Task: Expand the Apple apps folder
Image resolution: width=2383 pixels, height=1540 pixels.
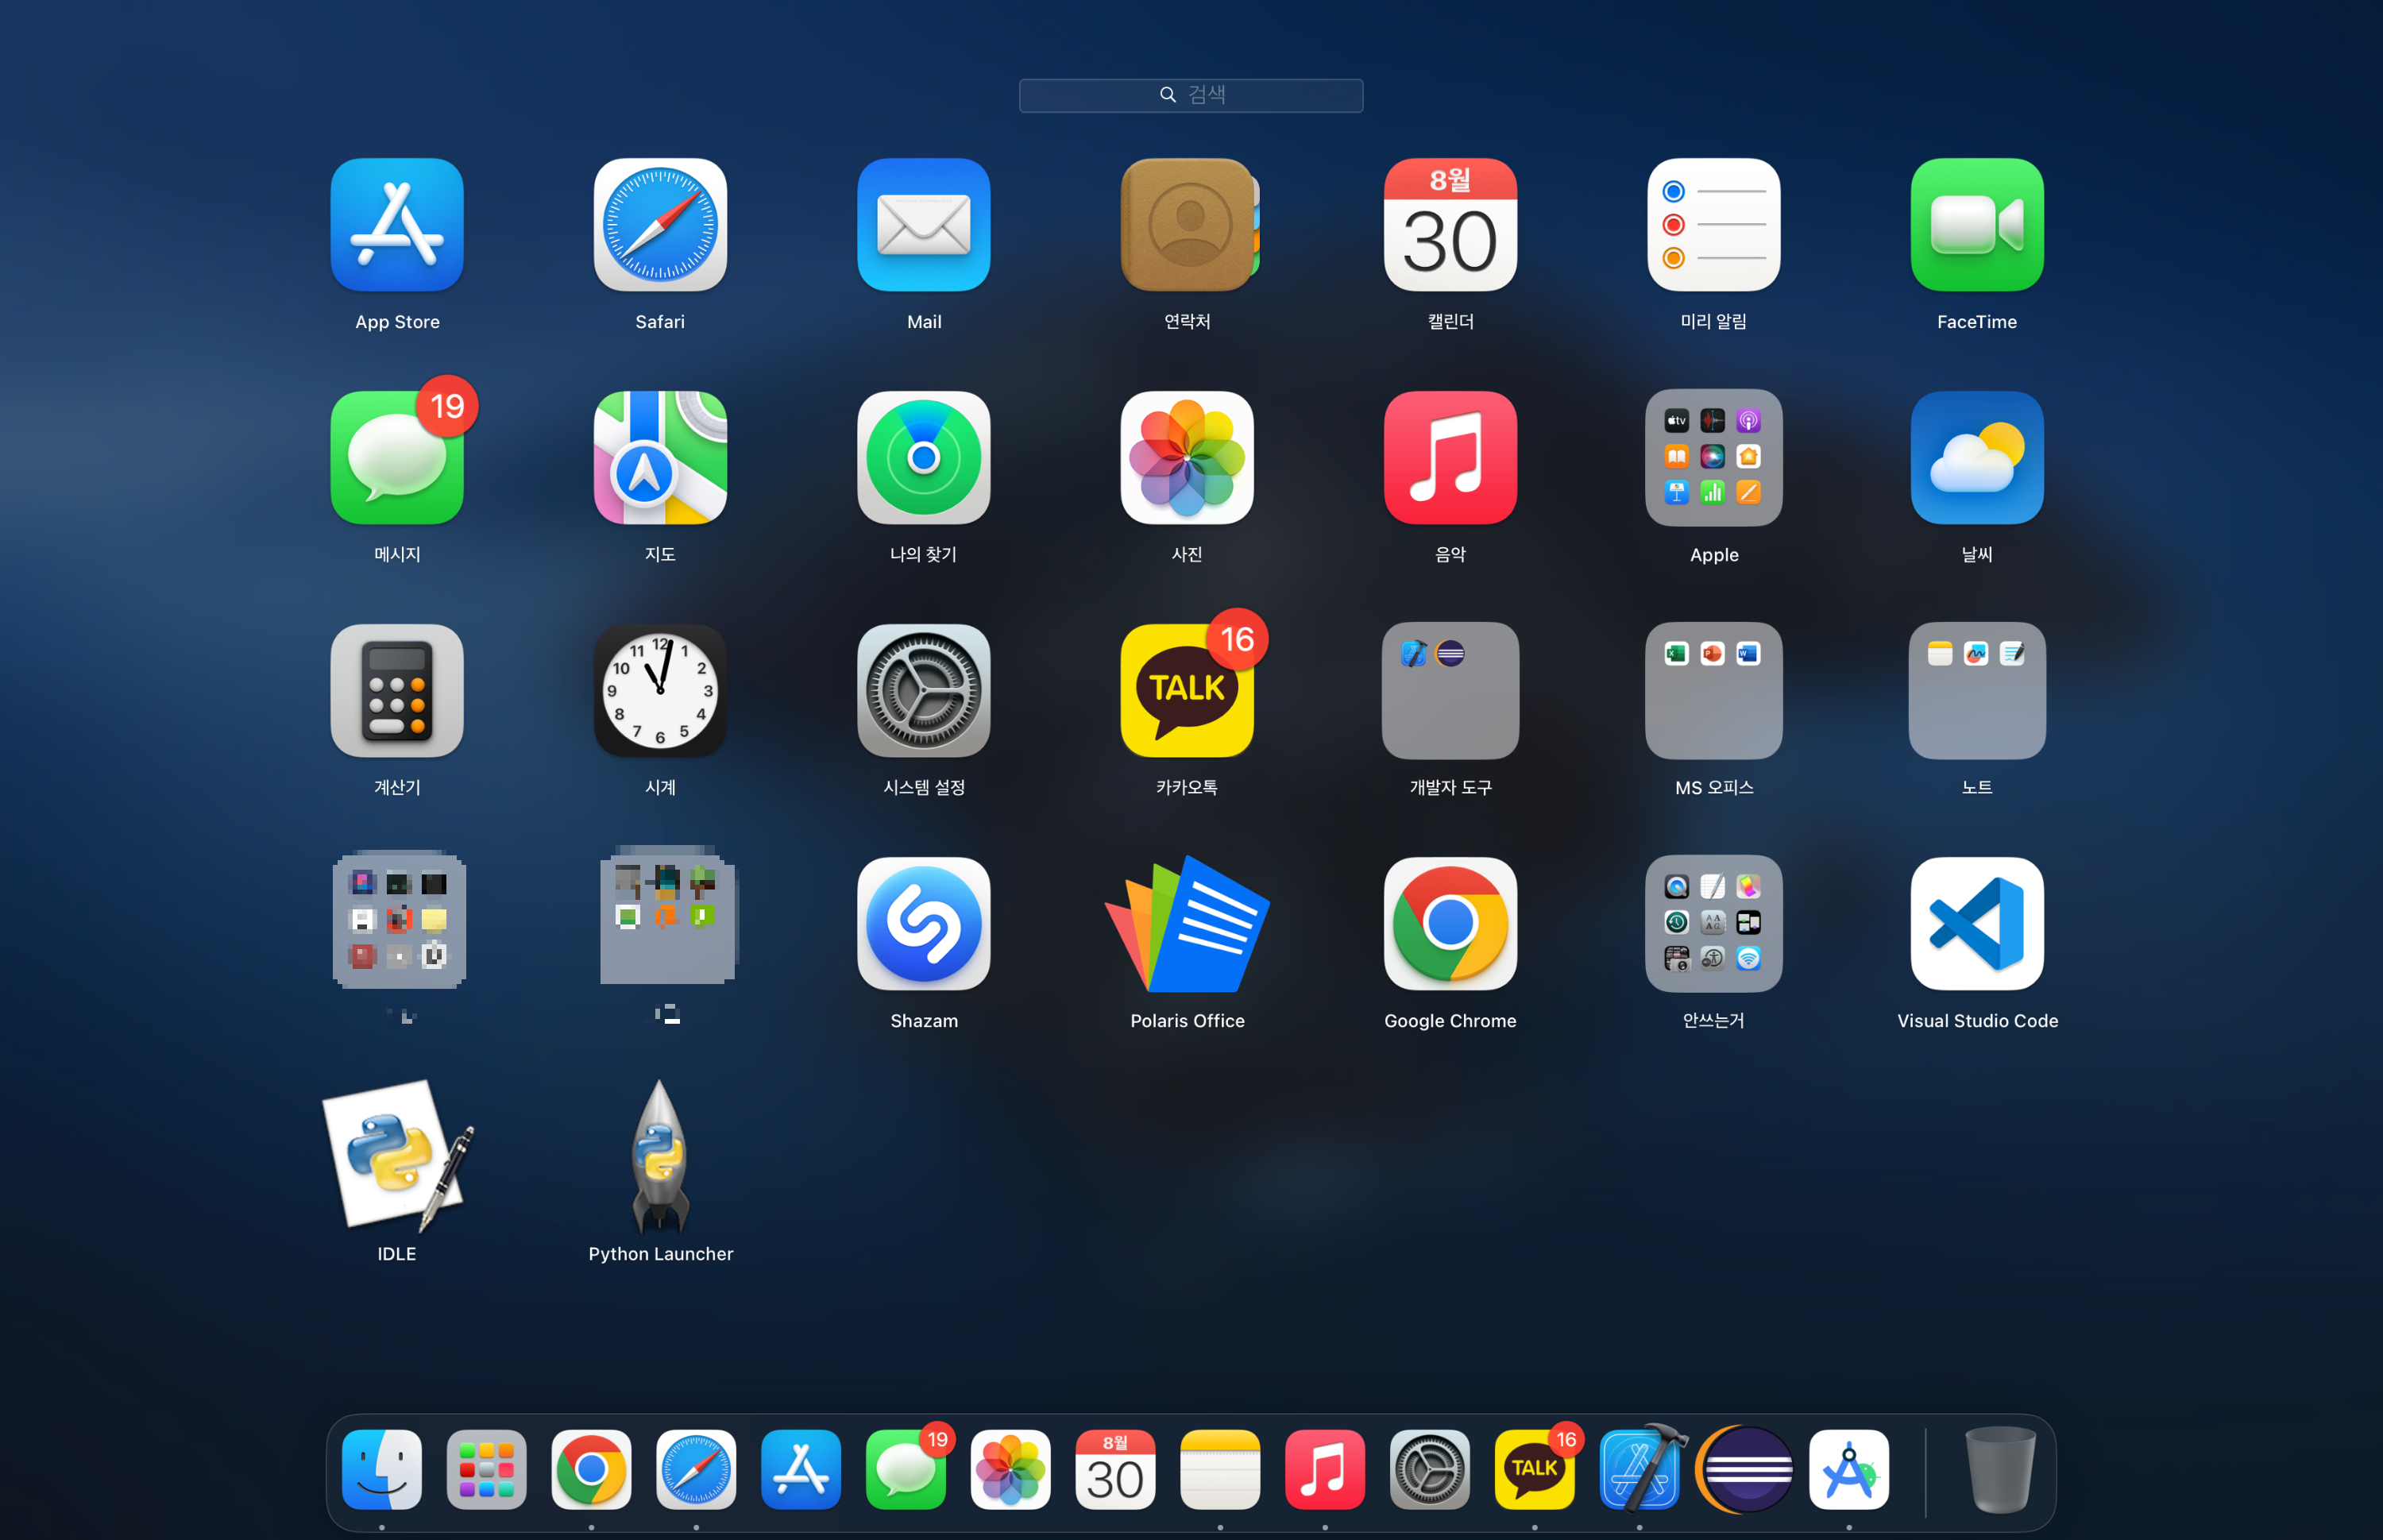Action: tap(1713, 458)
